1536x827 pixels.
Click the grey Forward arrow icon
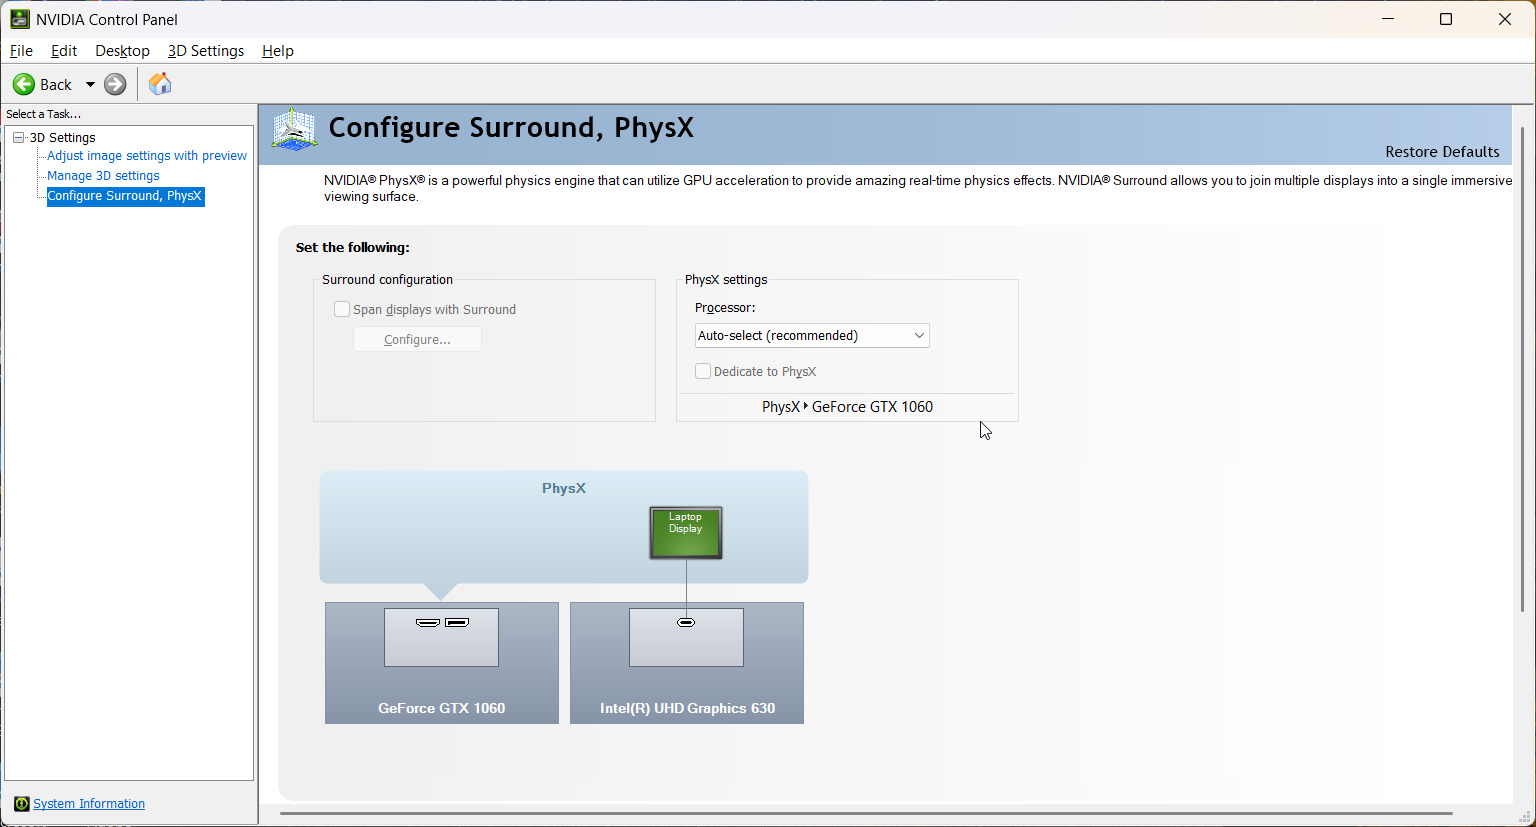click(x=116, y=84)
